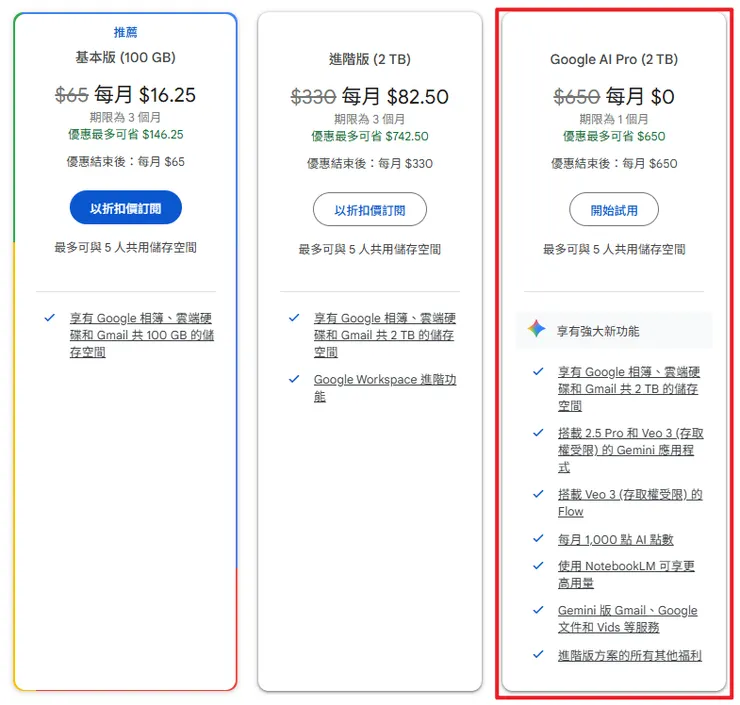Click the colorful sparkle icon beside 享有強大新功能
This screenshot has height=705, width=740.
pyautogui.click(x=537, y=328)
